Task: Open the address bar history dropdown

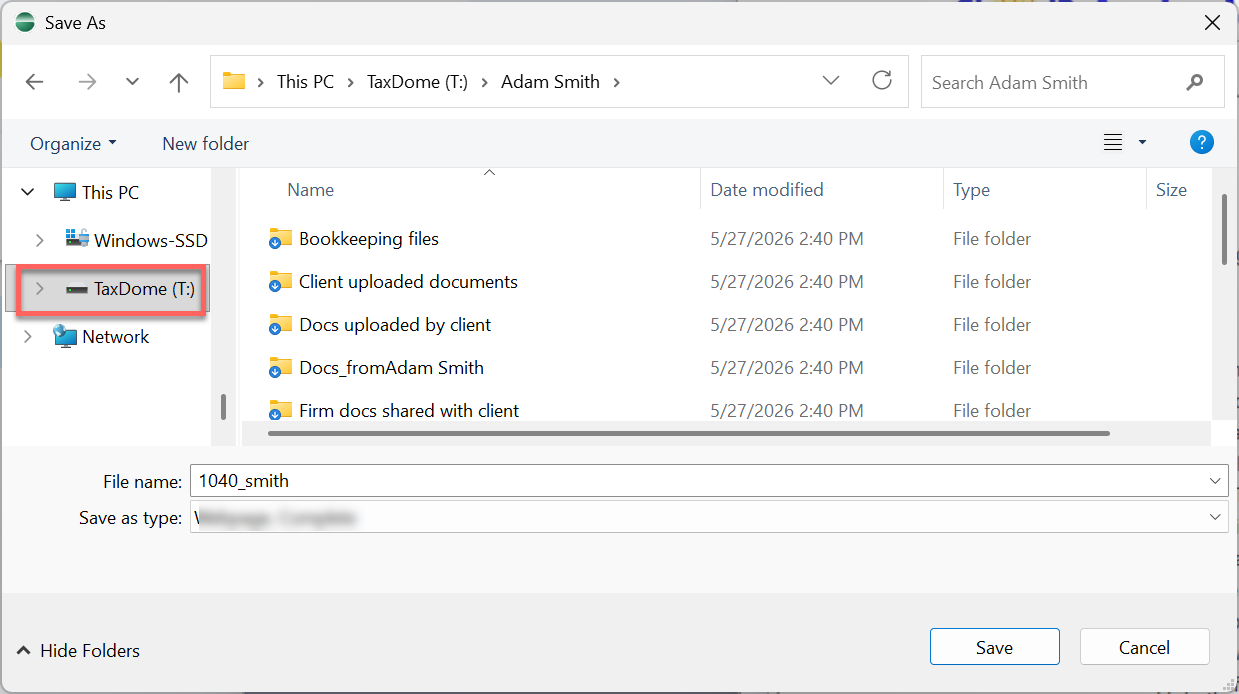Action: 830,81
